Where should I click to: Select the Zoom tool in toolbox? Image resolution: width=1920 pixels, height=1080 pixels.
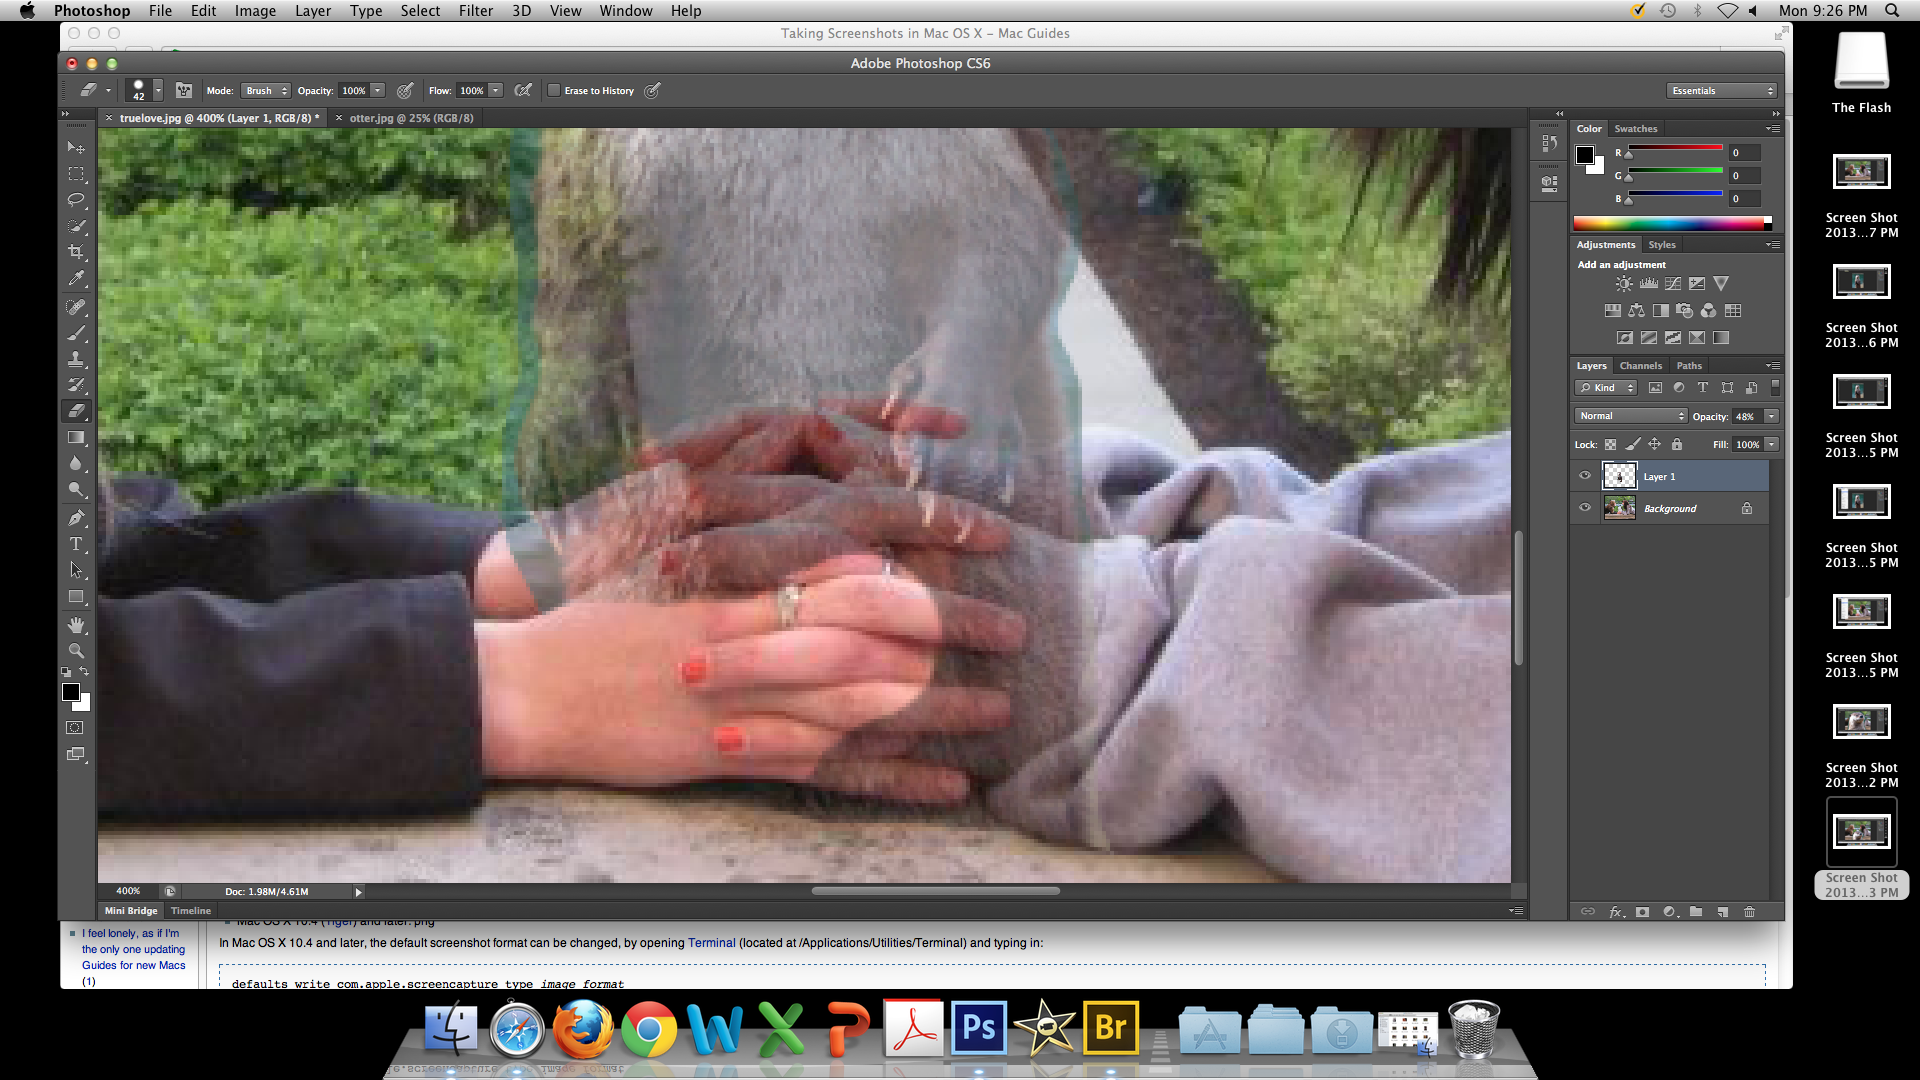click(76, 650)
